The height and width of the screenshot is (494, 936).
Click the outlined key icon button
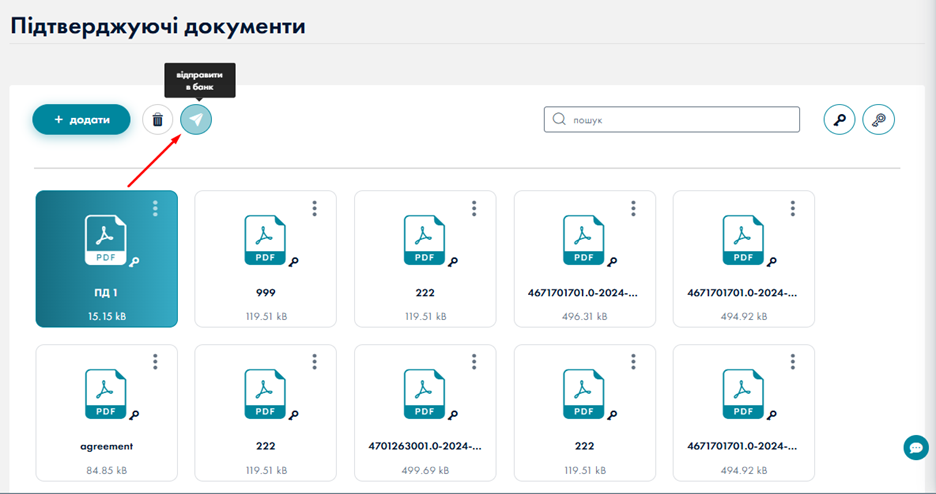878,120
